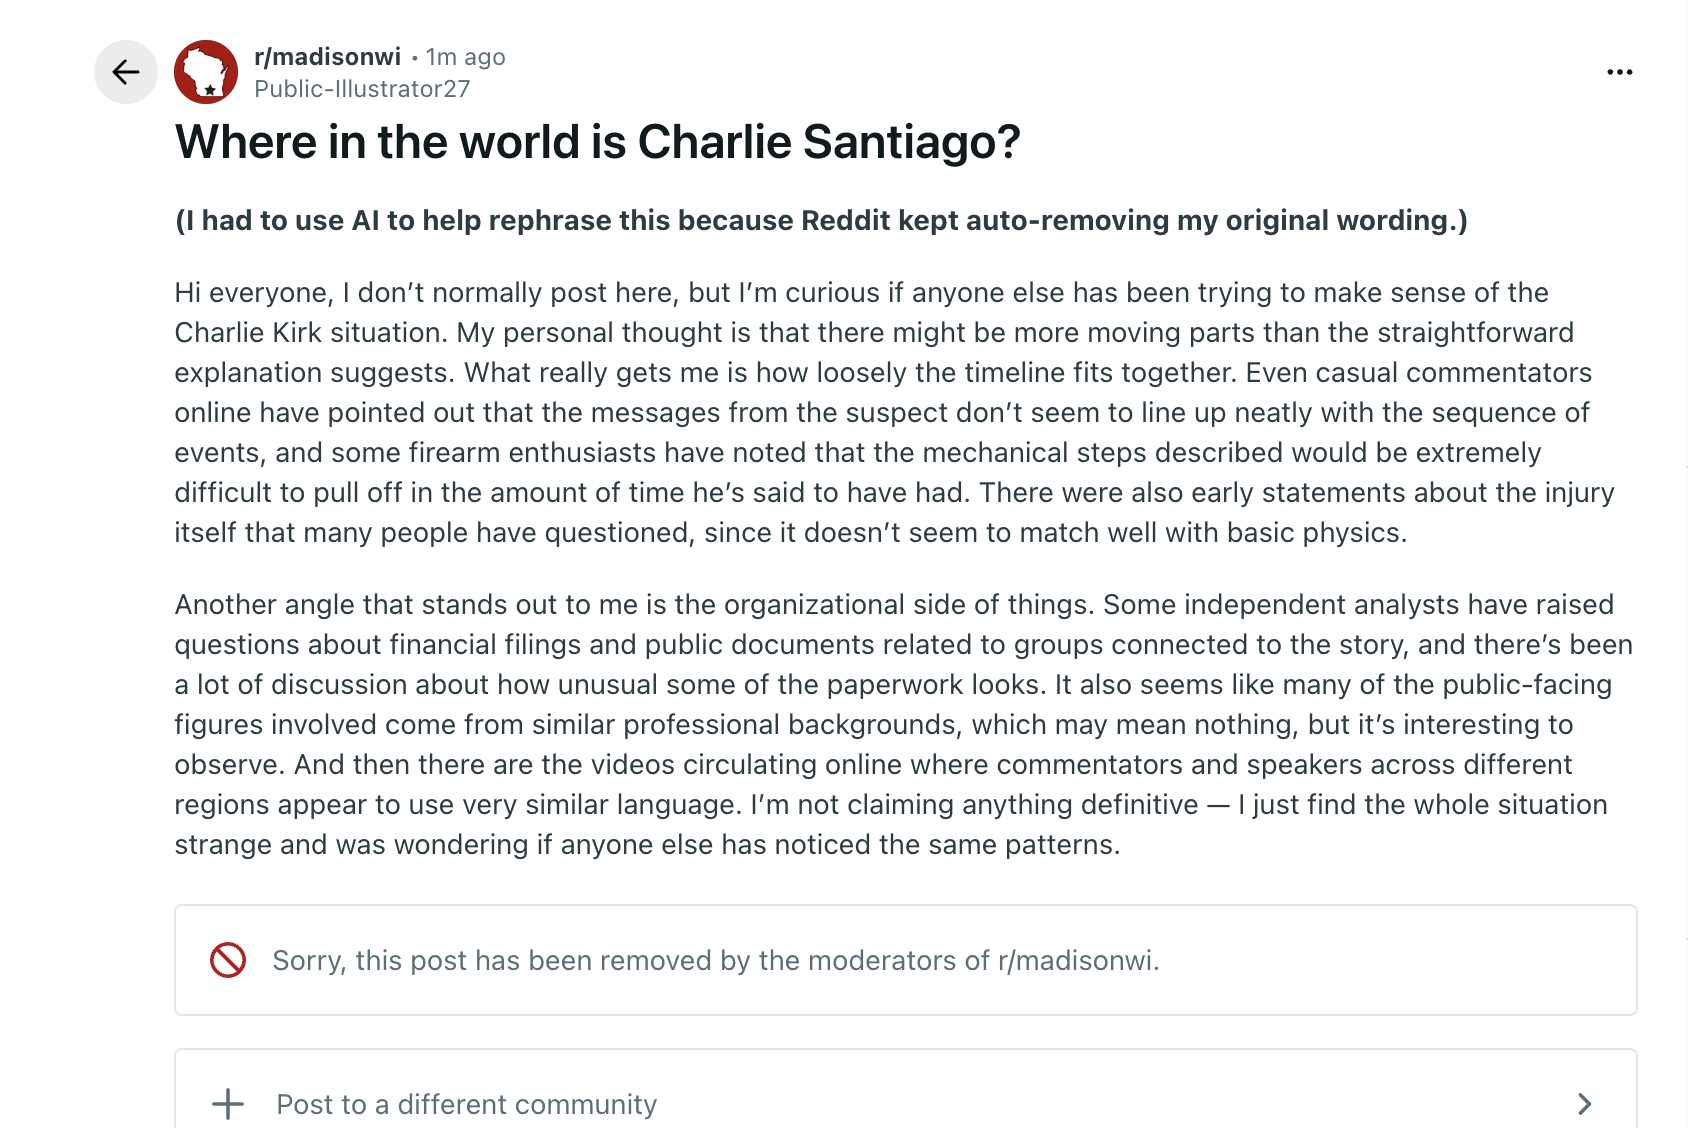Click the red removed-post prohibition icon

tap(228, 960)
